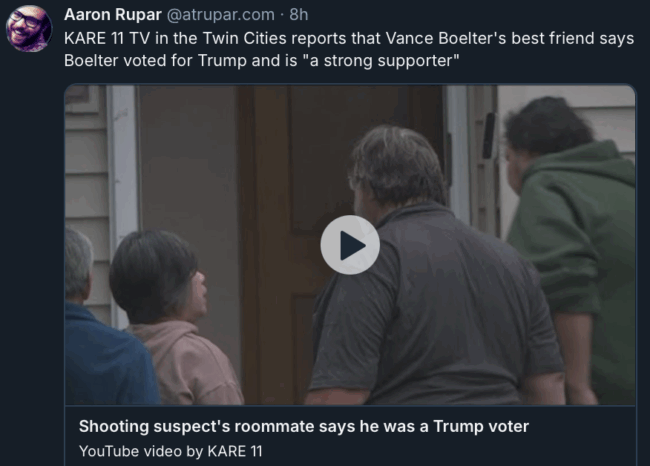Select the quoted phrase "a strong supporter"

tap(381, 61)
